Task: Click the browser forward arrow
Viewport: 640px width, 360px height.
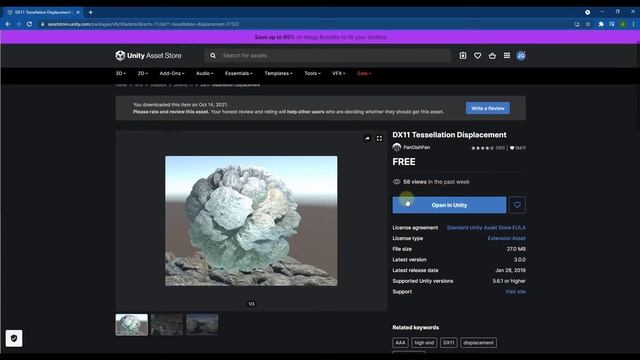Action: 19,24
